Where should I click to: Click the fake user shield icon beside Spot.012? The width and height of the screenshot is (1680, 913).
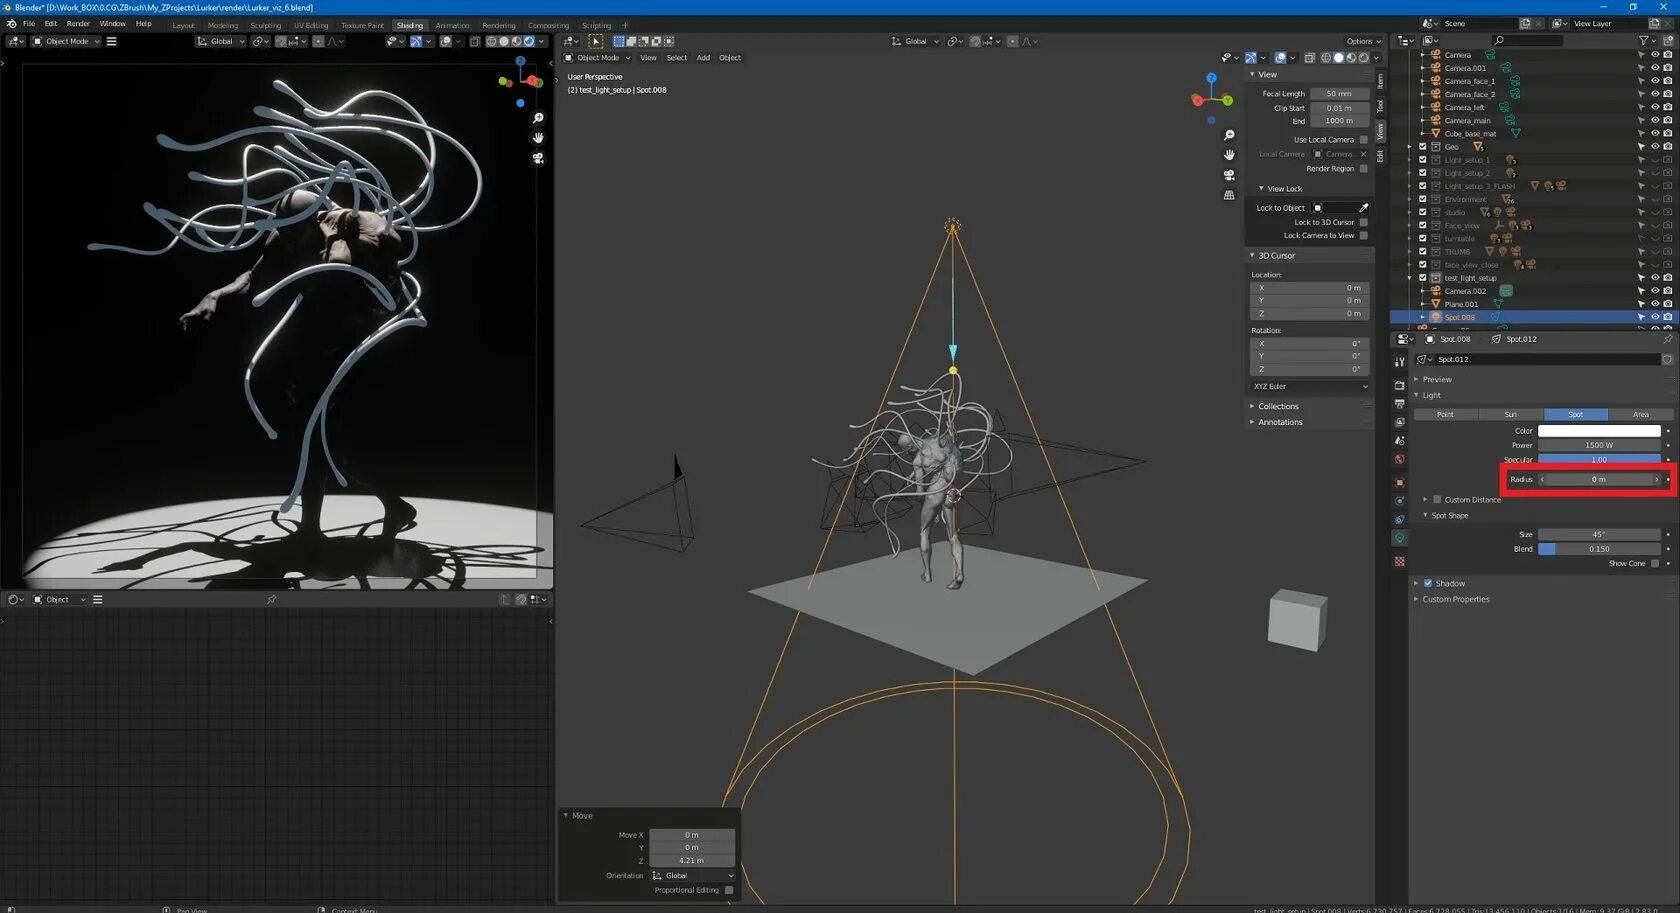click(x=1667, y=359)
